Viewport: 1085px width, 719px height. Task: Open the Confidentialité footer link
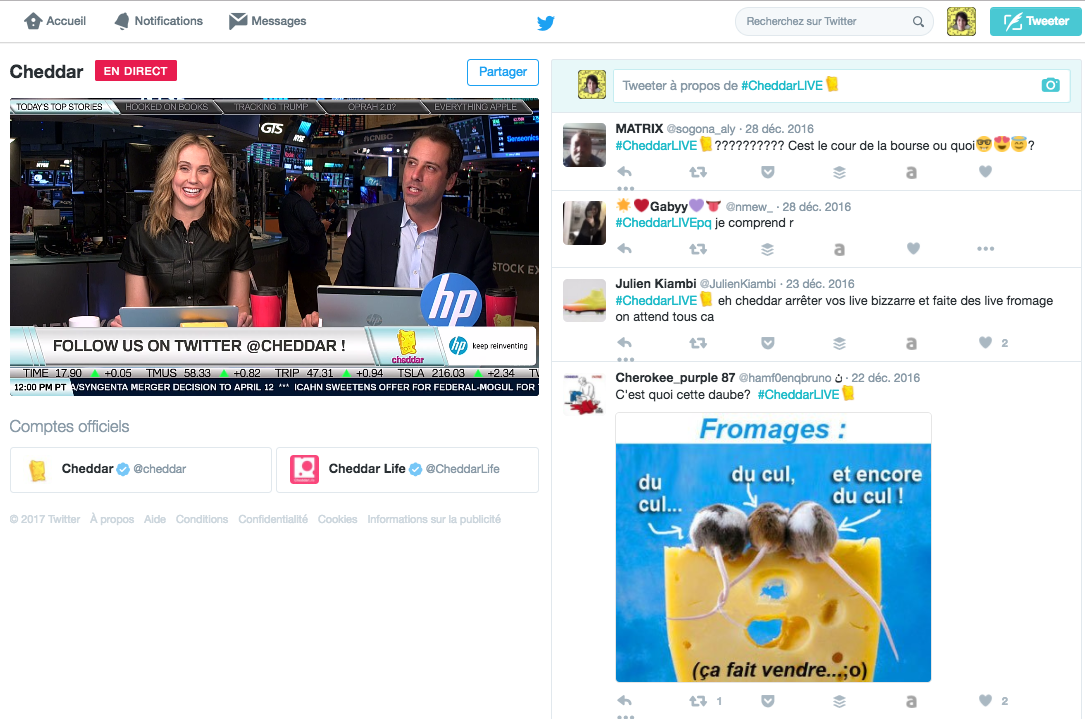(273, 519)
